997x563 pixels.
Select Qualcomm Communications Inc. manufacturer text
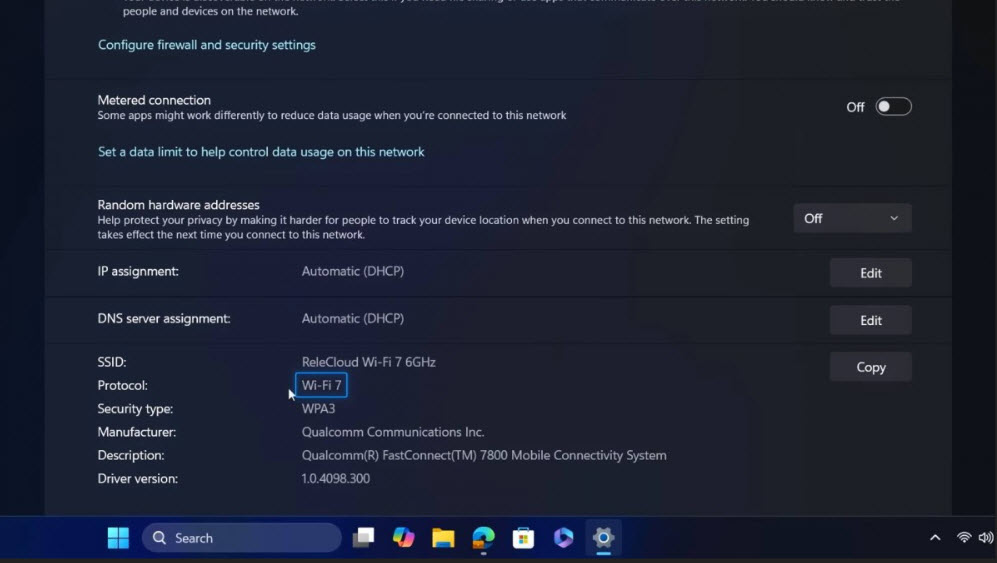pyautogui.click(x=392, y=432)
